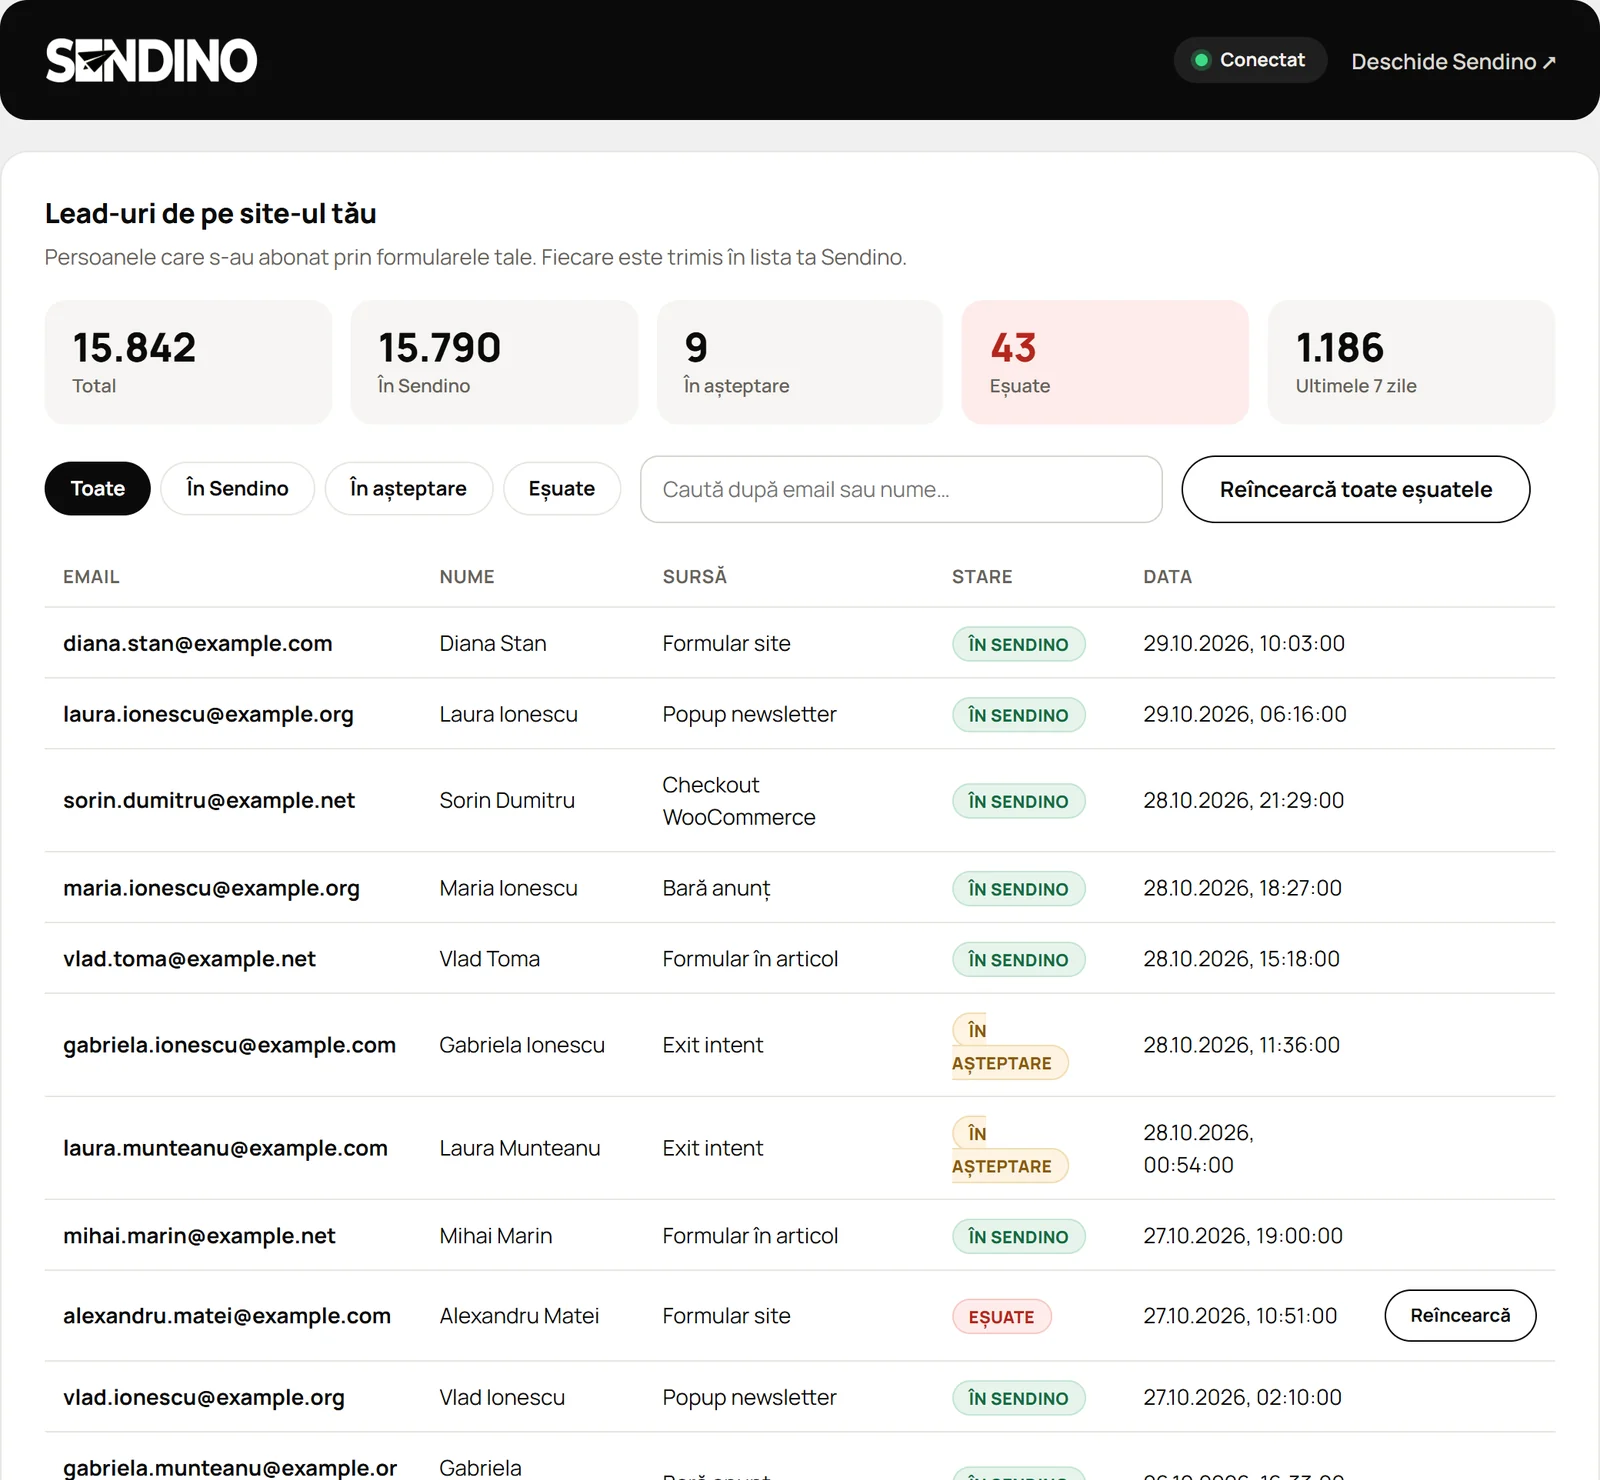Retry the alexandru.matei@example.com lead
Screen dimensions: 1600x1480
[1460, 1316]
